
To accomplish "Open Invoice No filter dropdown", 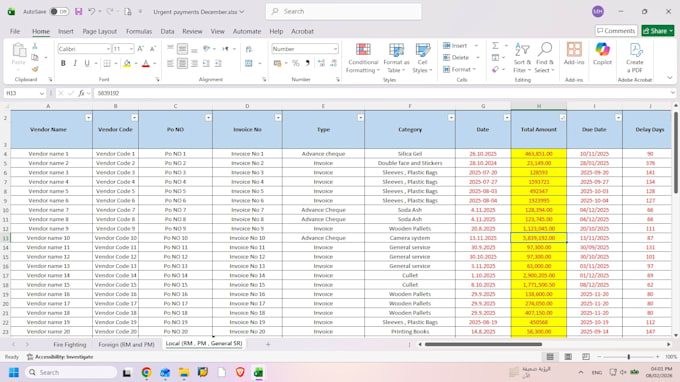I will pyautogui.click(x=278, y=118).
